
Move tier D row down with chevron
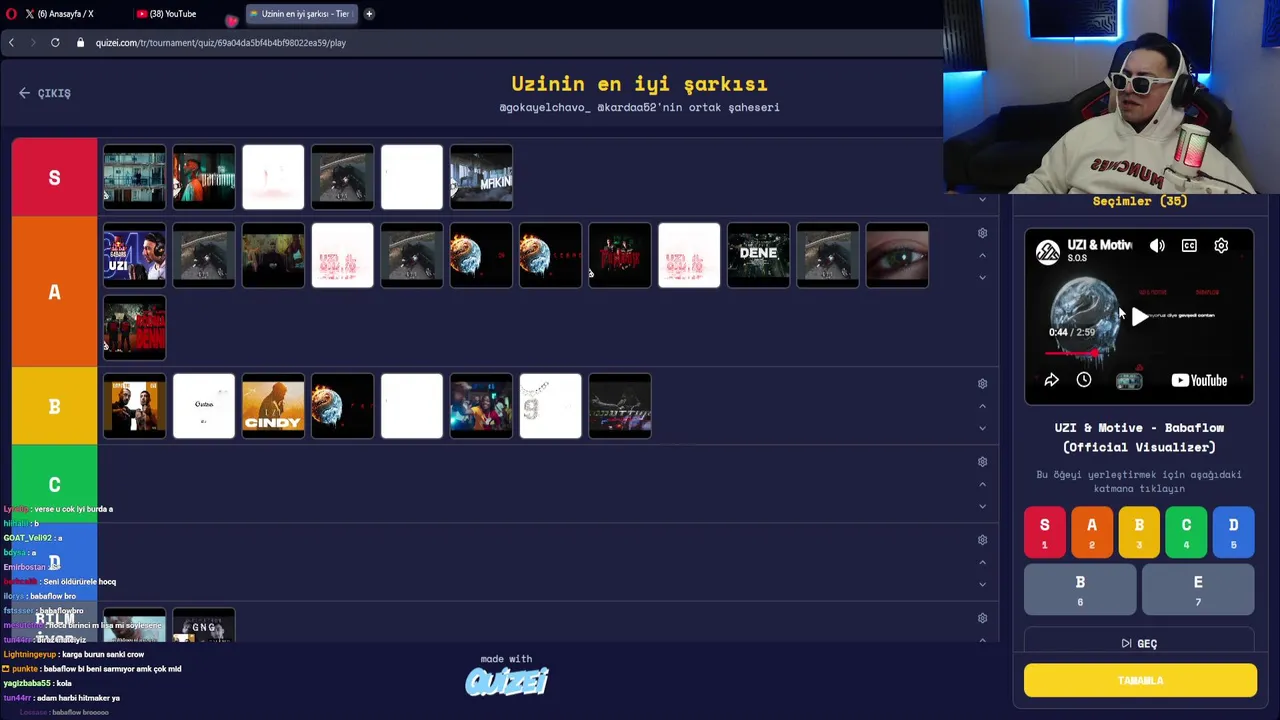tap(982, 584)
